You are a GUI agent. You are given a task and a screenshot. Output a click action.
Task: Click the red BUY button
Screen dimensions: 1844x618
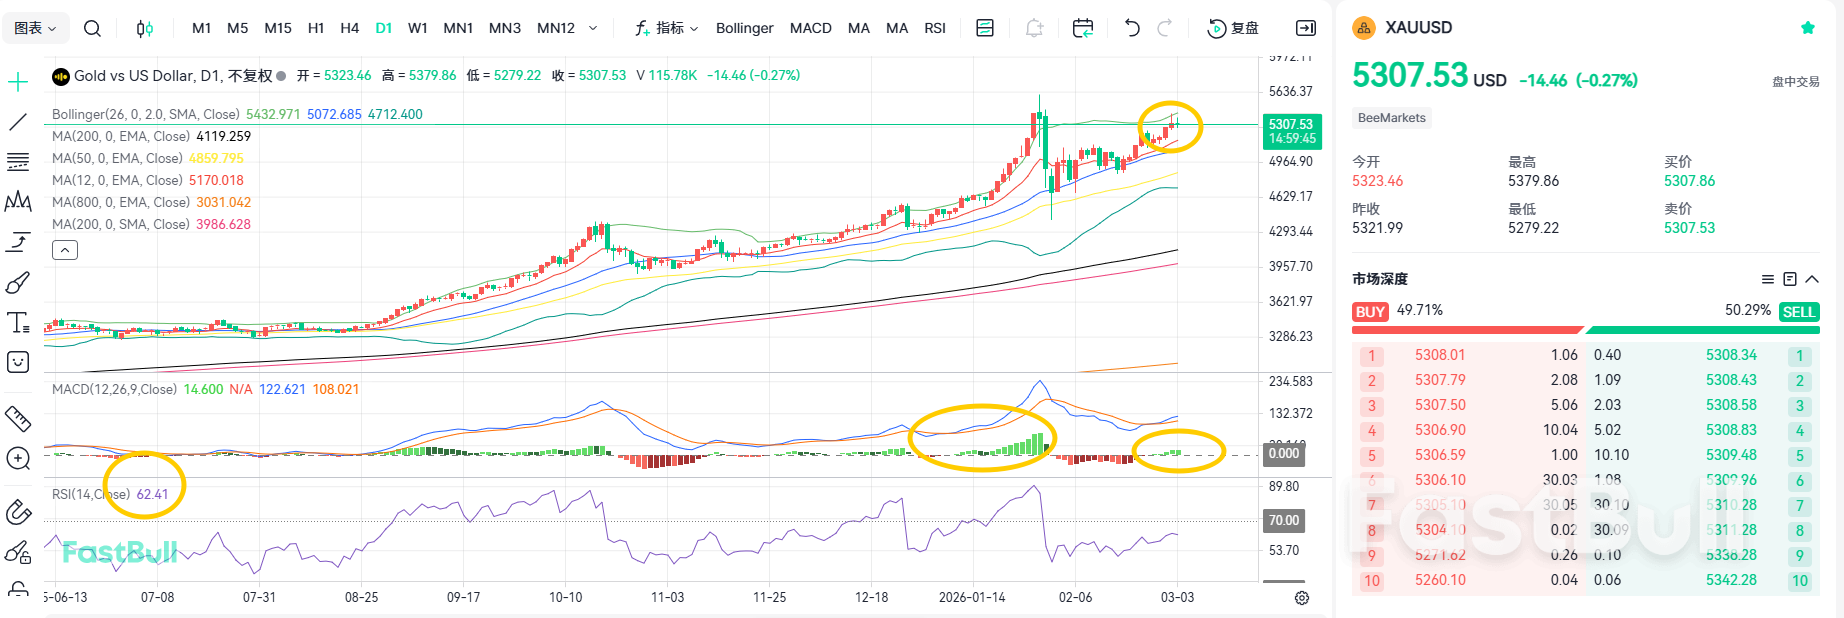(x=1370, y=312)
